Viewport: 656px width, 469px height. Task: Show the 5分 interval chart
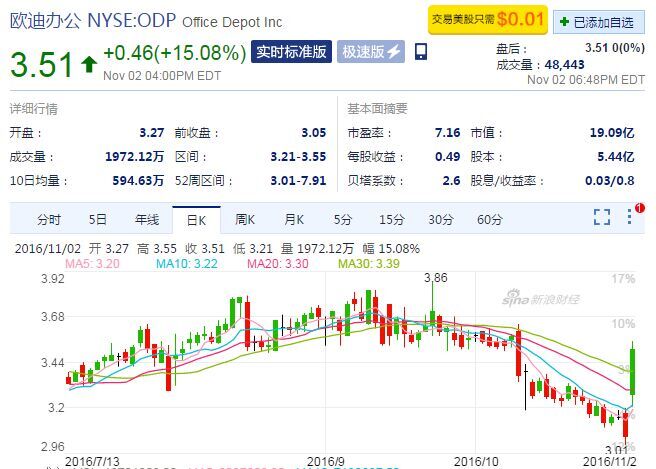click(343, 219)
